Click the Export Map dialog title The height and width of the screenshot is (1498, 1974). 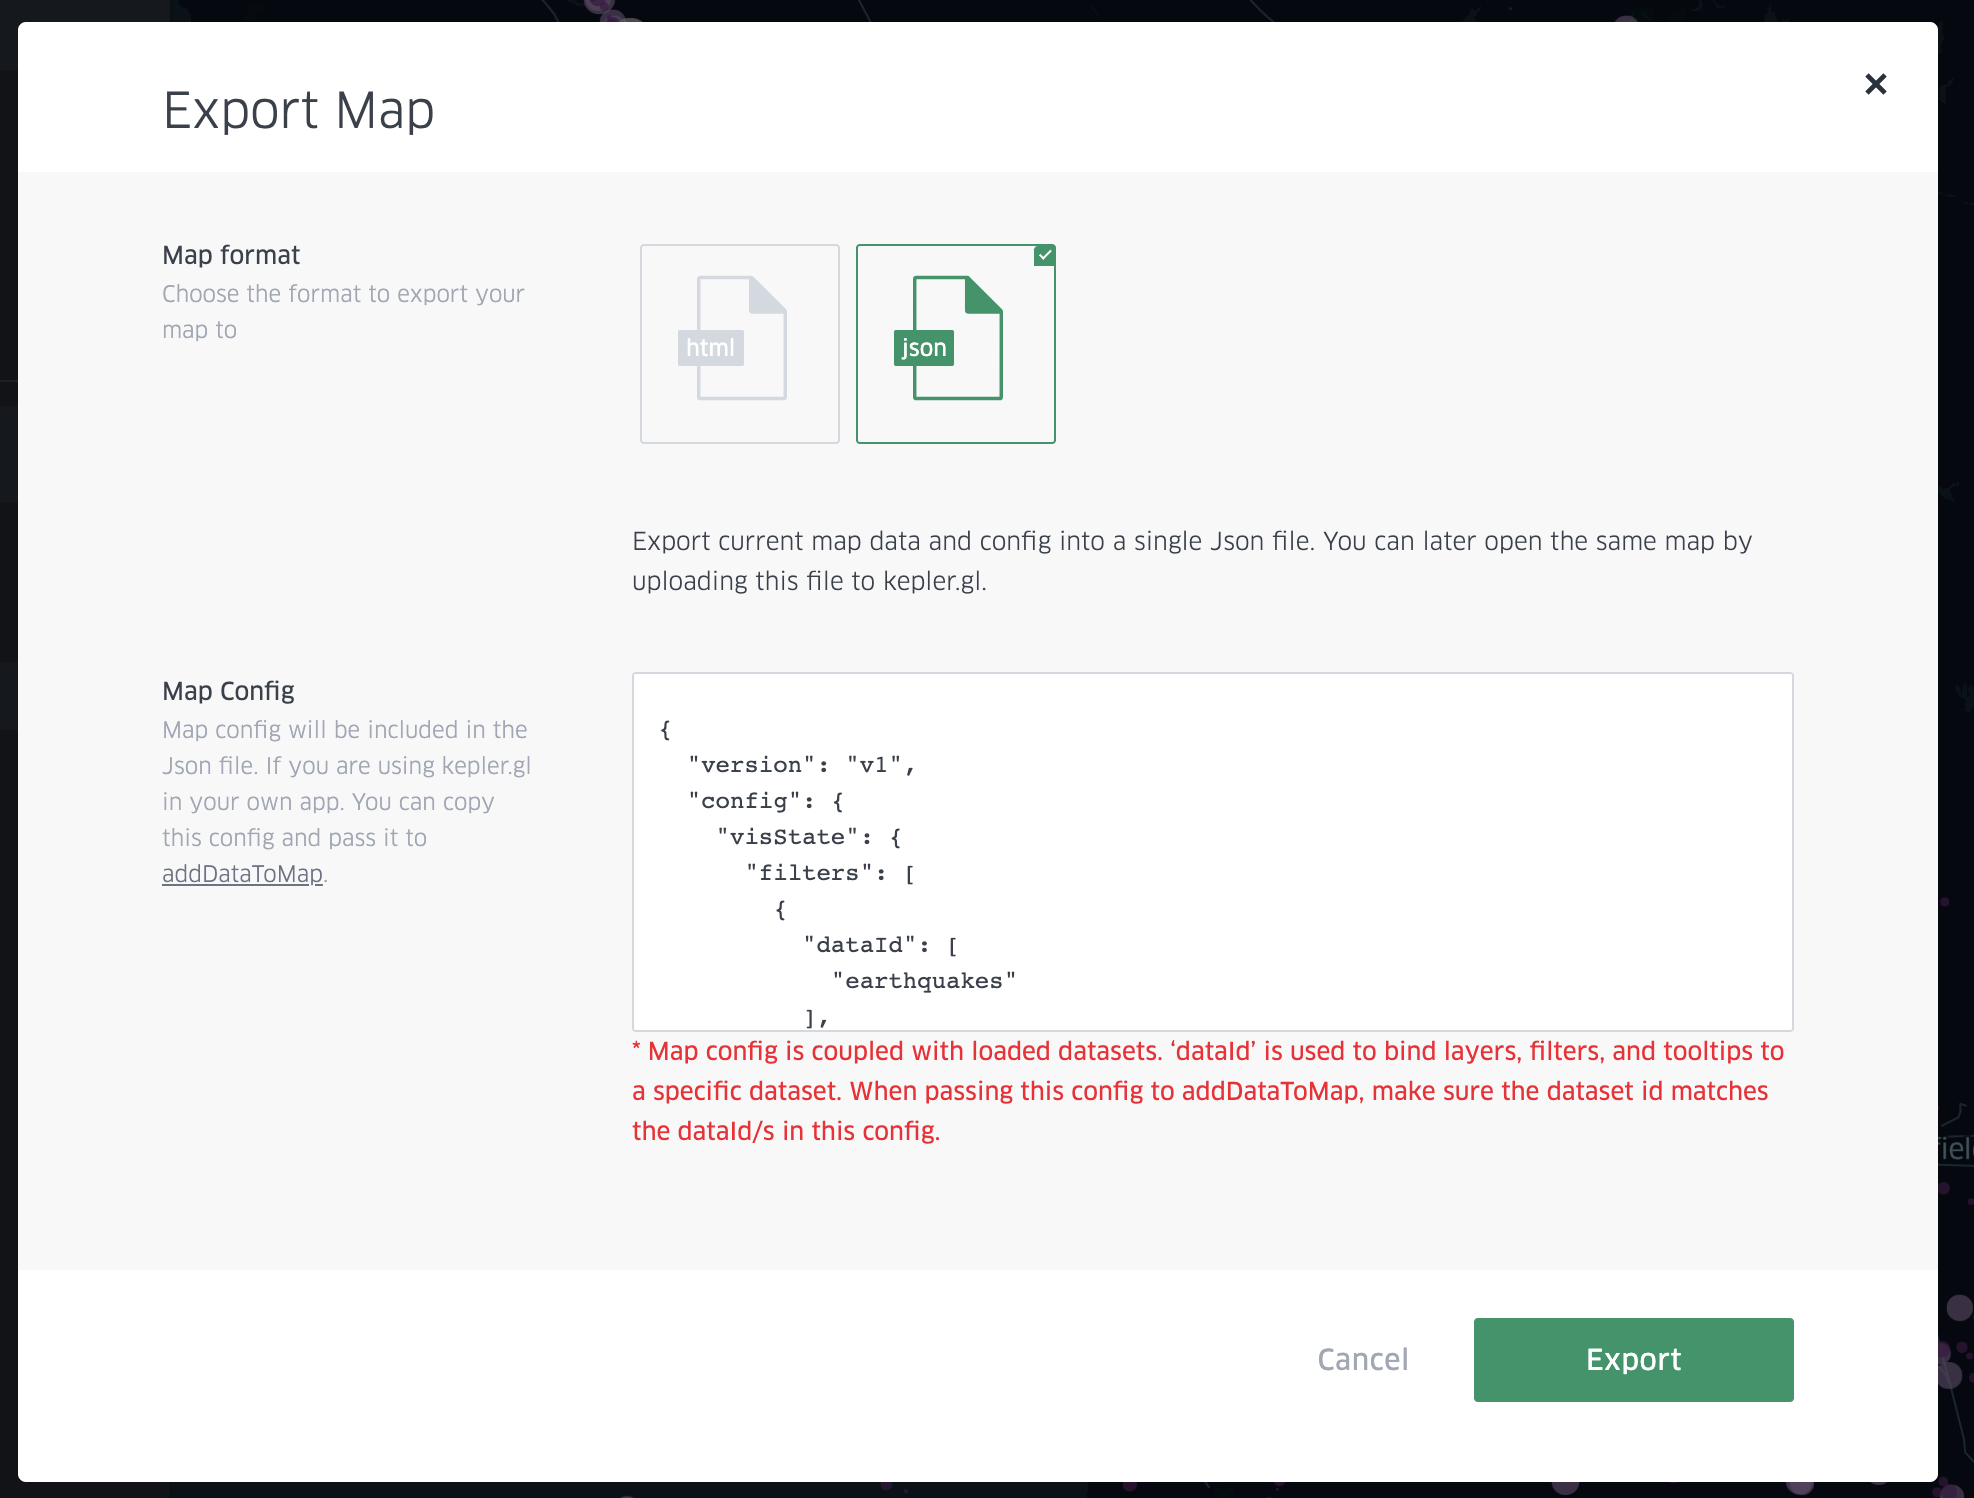click(x=299, y=110)
